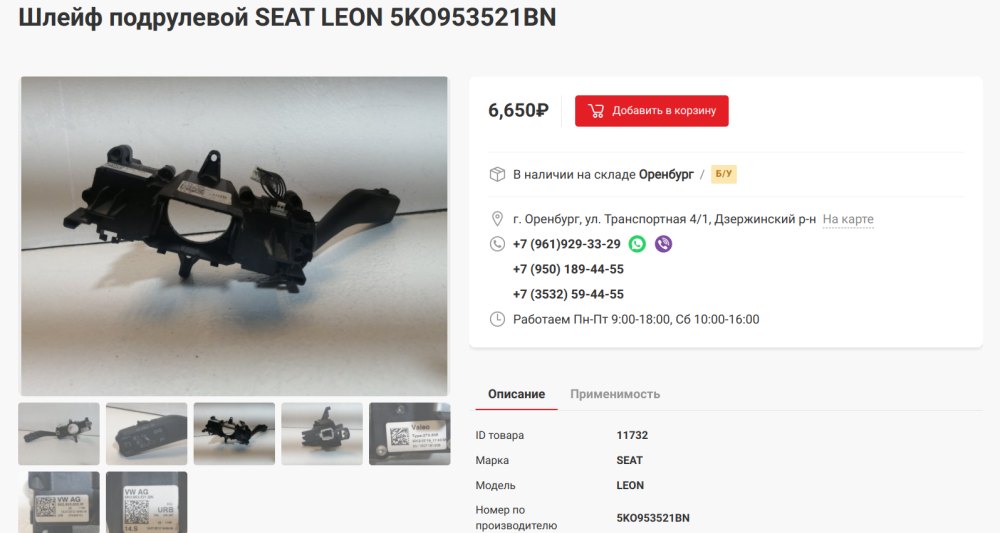Viewport: 1000px width, 533px height.
Task: Click the shopping cart icon in red button
Action: (x=596, y=111)
